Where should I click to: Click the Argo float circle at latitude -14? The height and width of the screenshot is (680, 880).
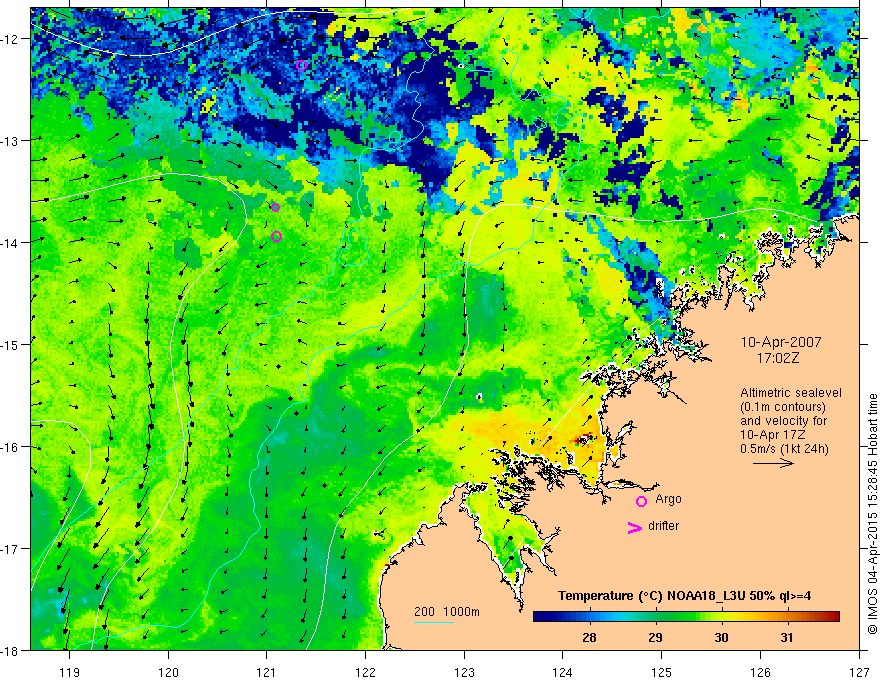(276, 236)
